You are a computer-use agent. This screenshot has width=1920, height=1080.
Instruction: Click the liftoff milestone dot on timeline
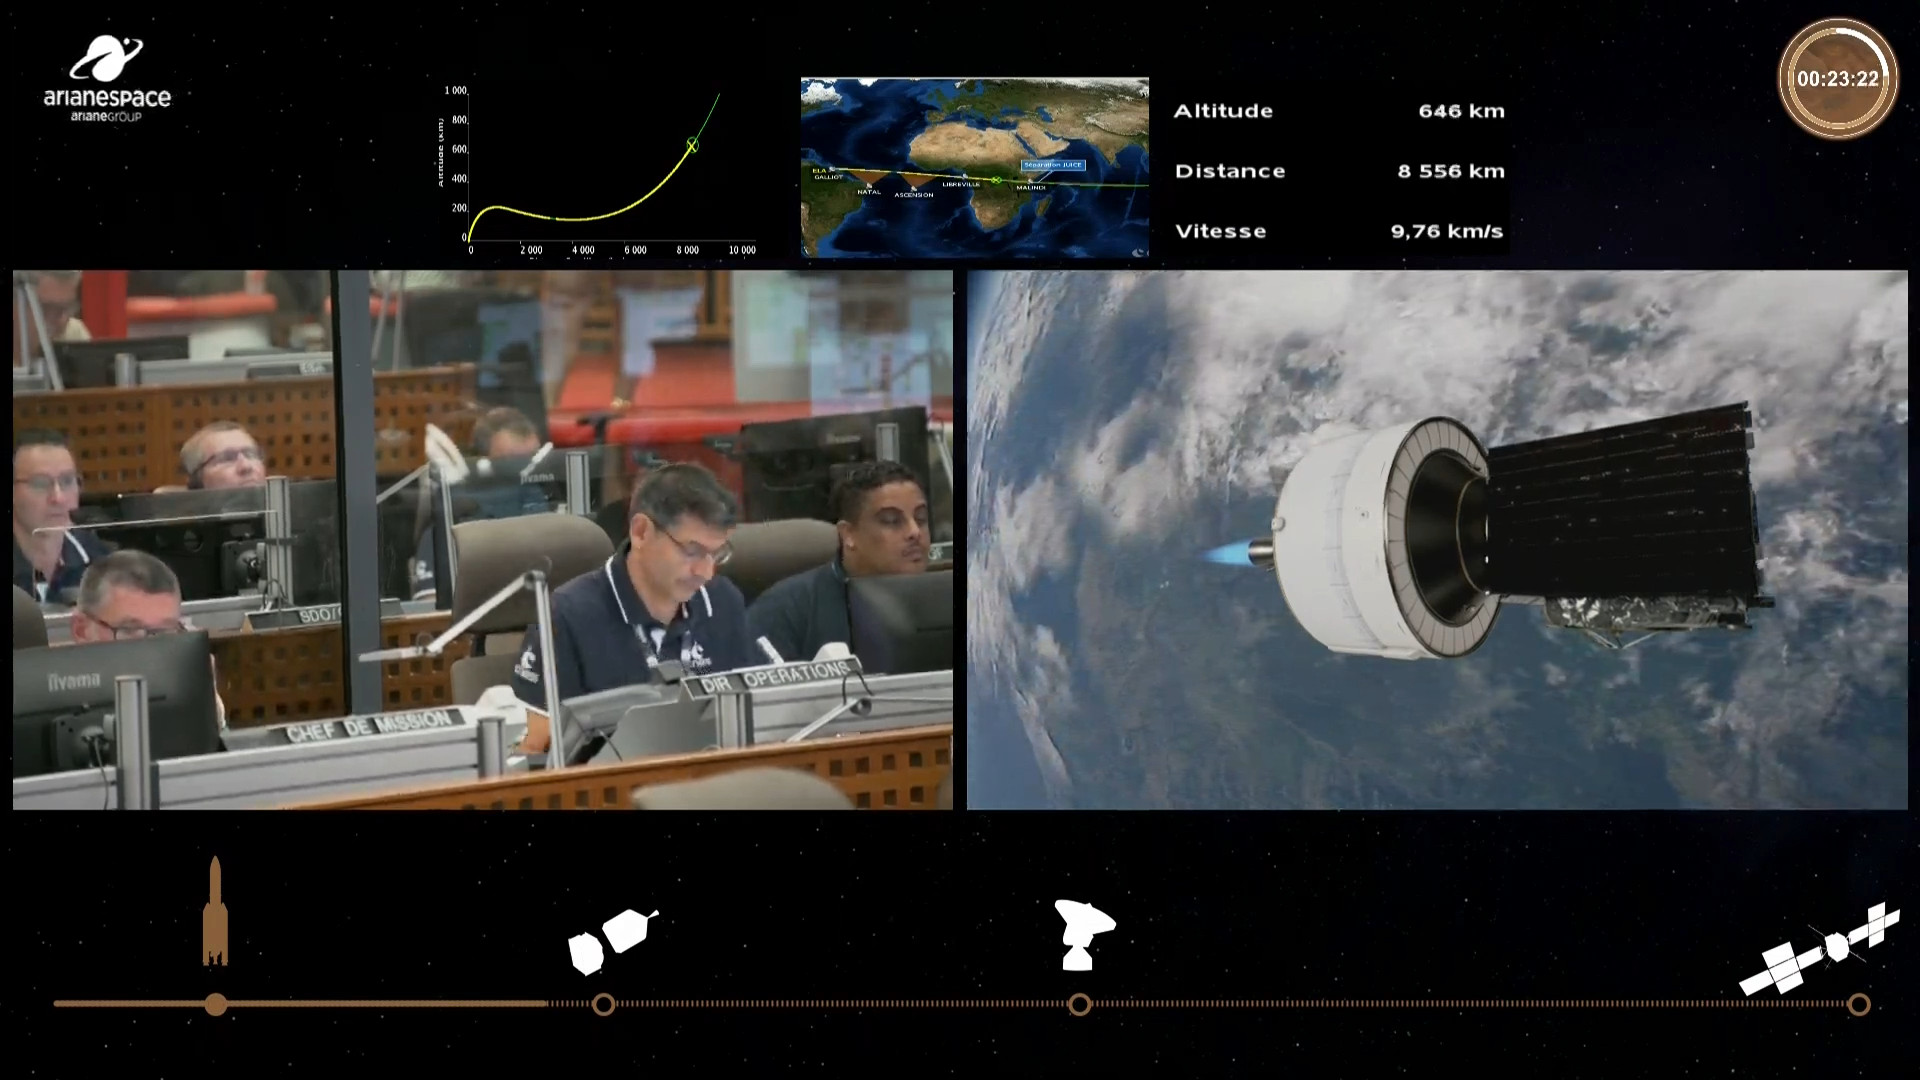[216, 1004]
